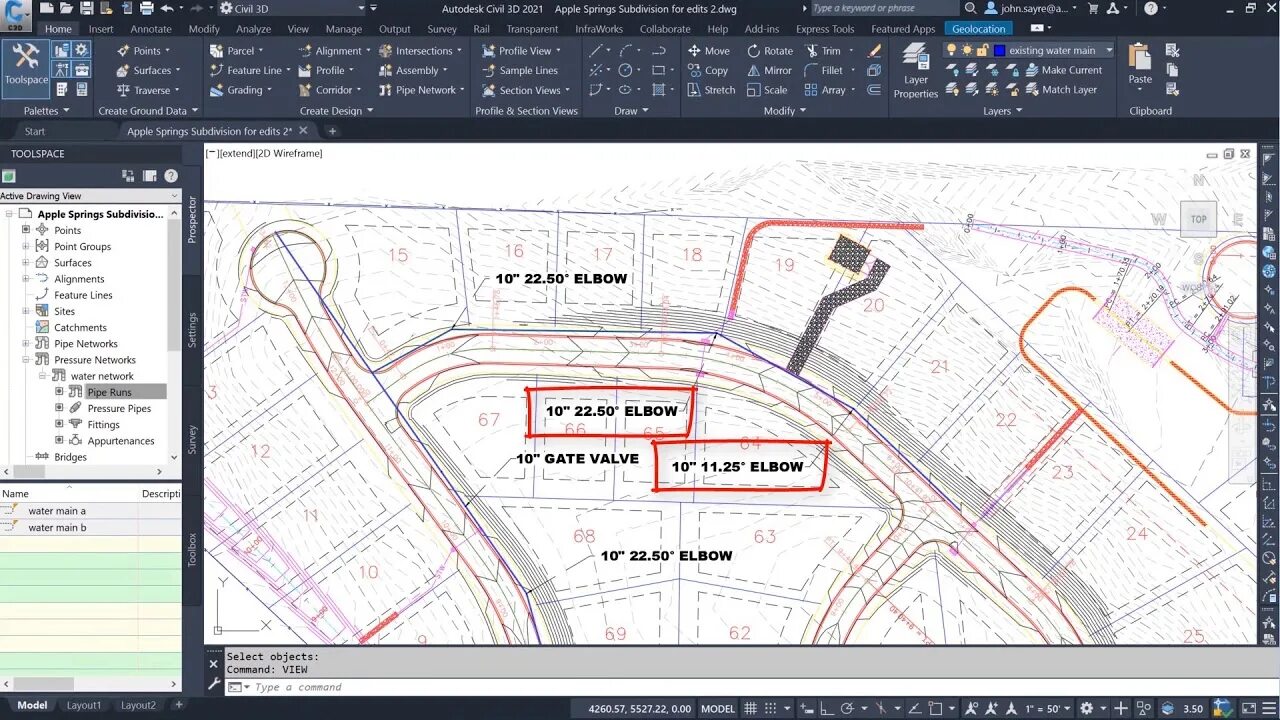Open the Active Drawing View dropdown
Screen dimensions: 1280x720
(x=90, y=196)
